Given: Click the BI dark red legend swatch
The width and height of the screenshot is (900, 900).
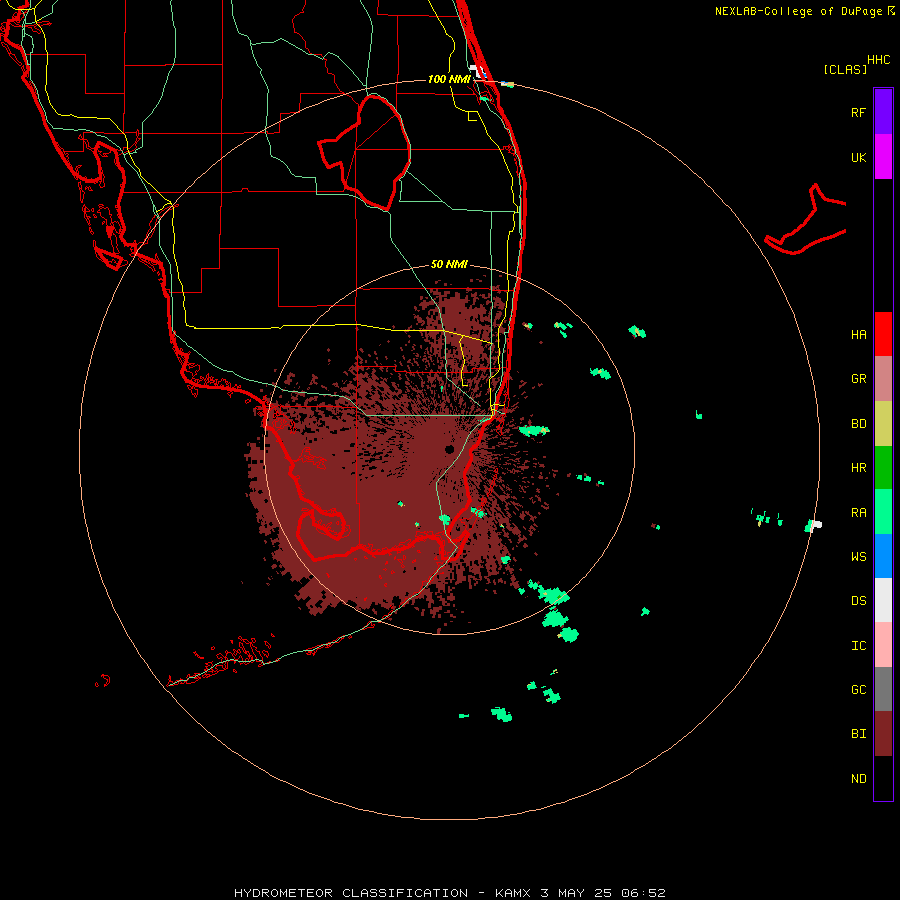Looking at the screenshot, I should tap(883, 734).
